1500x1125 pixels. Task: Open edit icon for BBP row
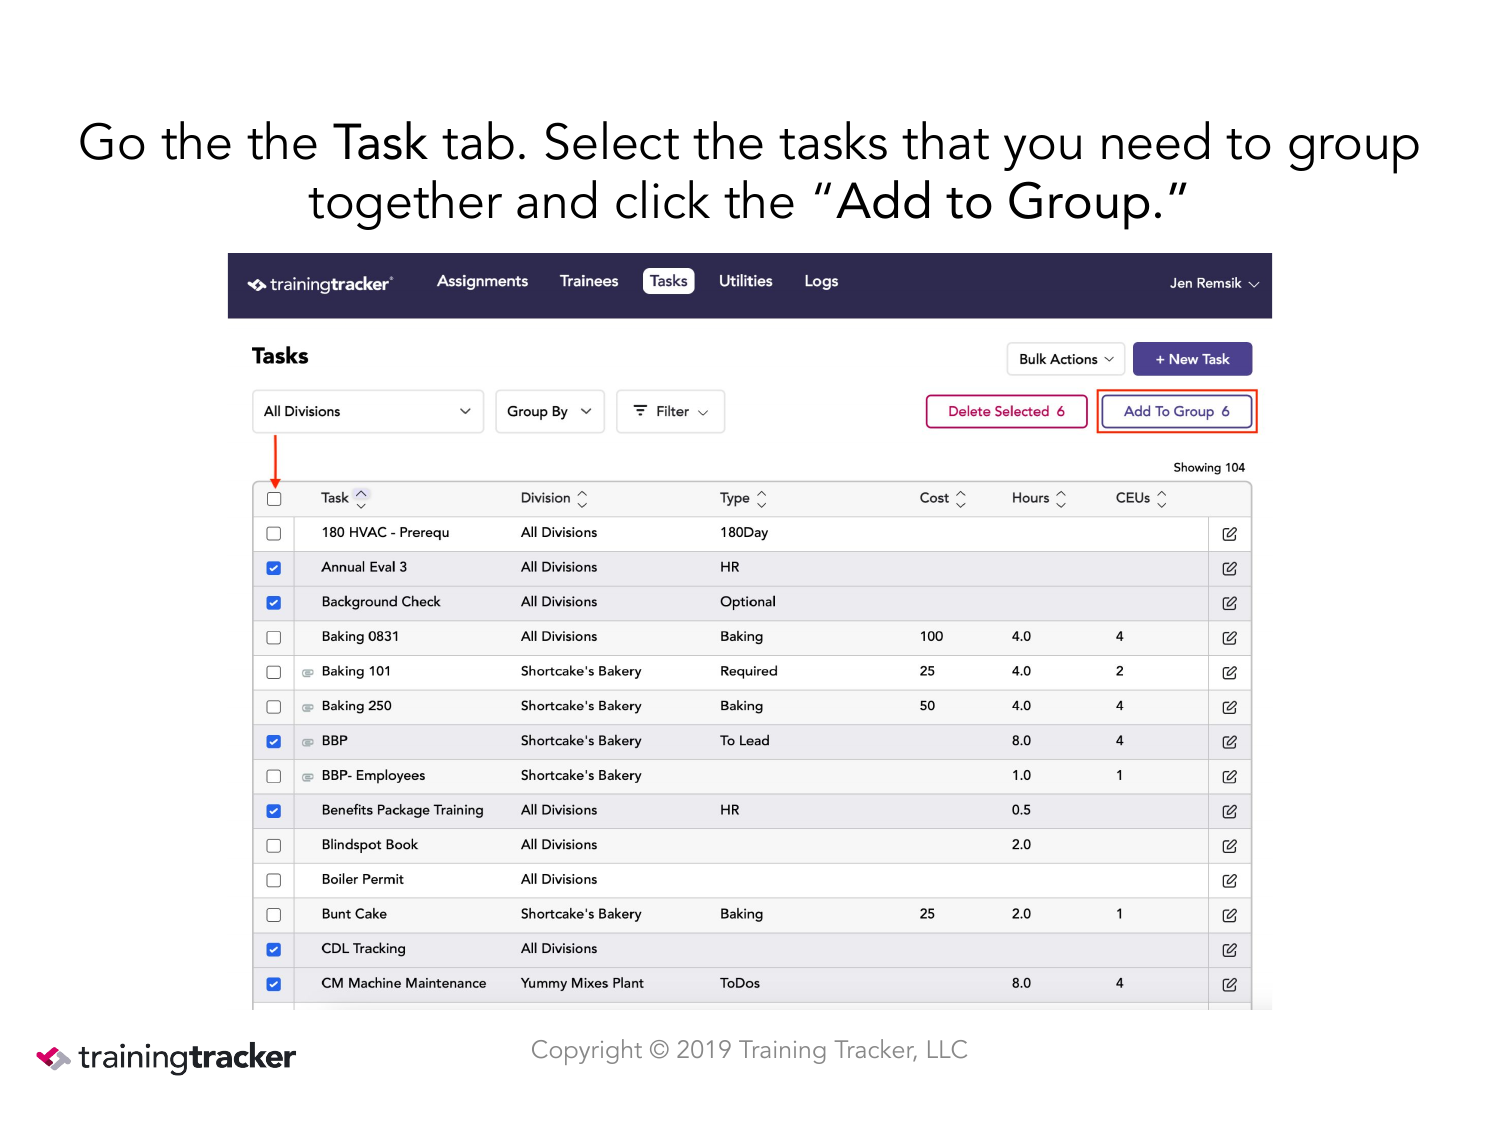(1229, 742)
